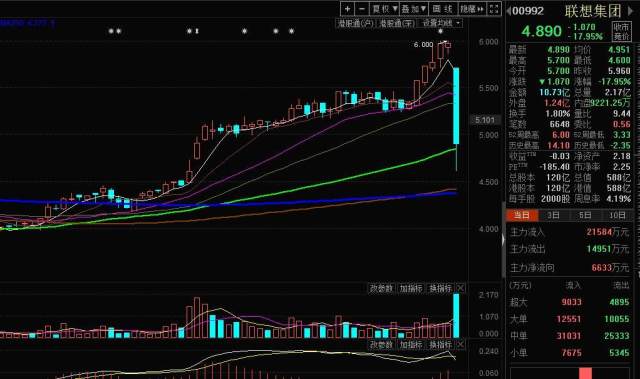Close the volume indicator panel

(x=460, y=288)
